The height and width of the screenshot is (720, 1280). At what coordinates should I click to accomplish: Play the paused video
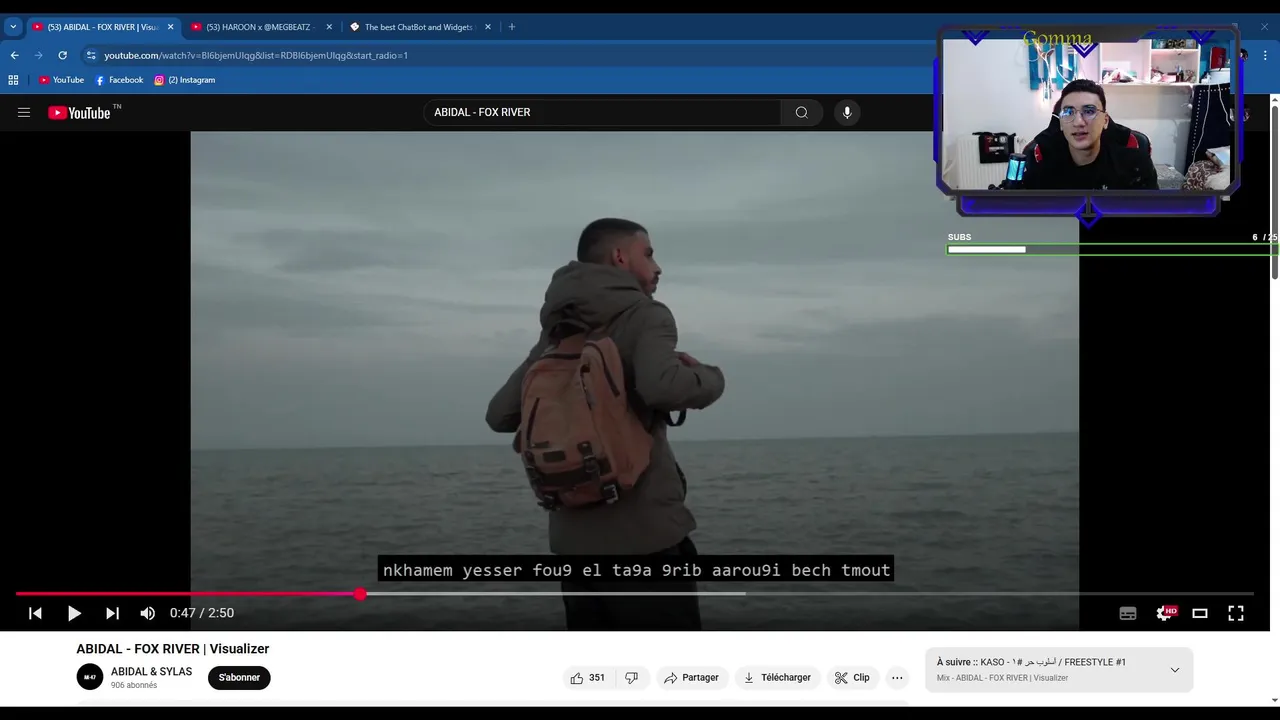[x=74, y=613]
